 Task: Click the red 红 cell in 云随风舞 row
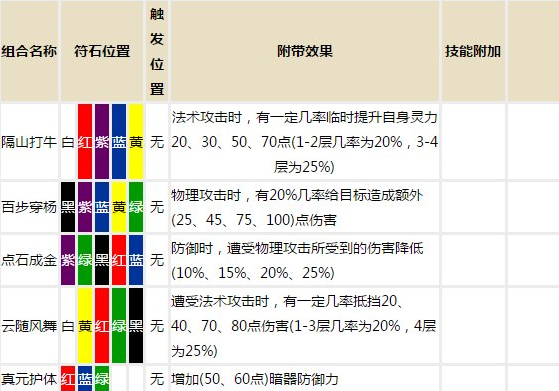point(102,326)
